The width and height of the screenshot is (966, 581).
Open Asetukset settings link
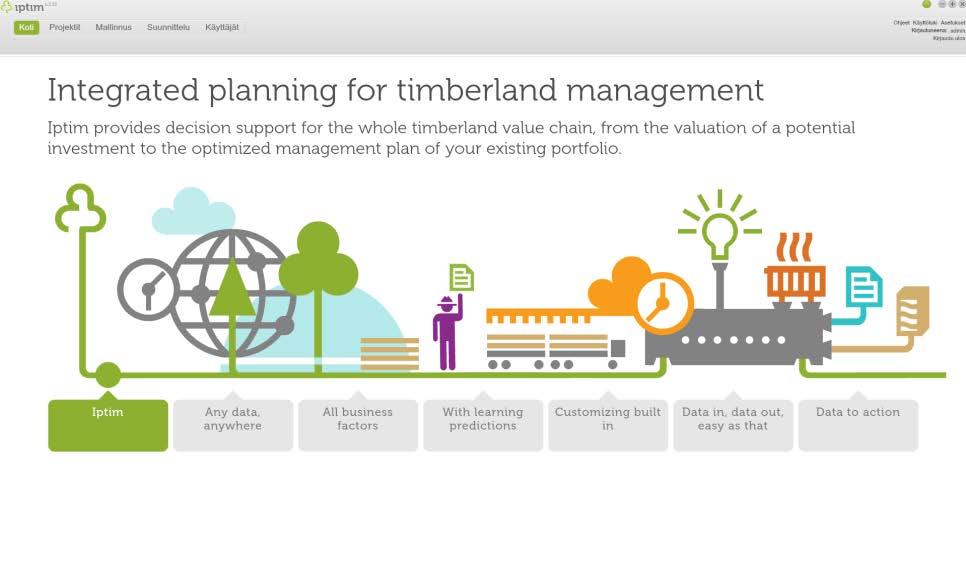[x=953, y=23]
